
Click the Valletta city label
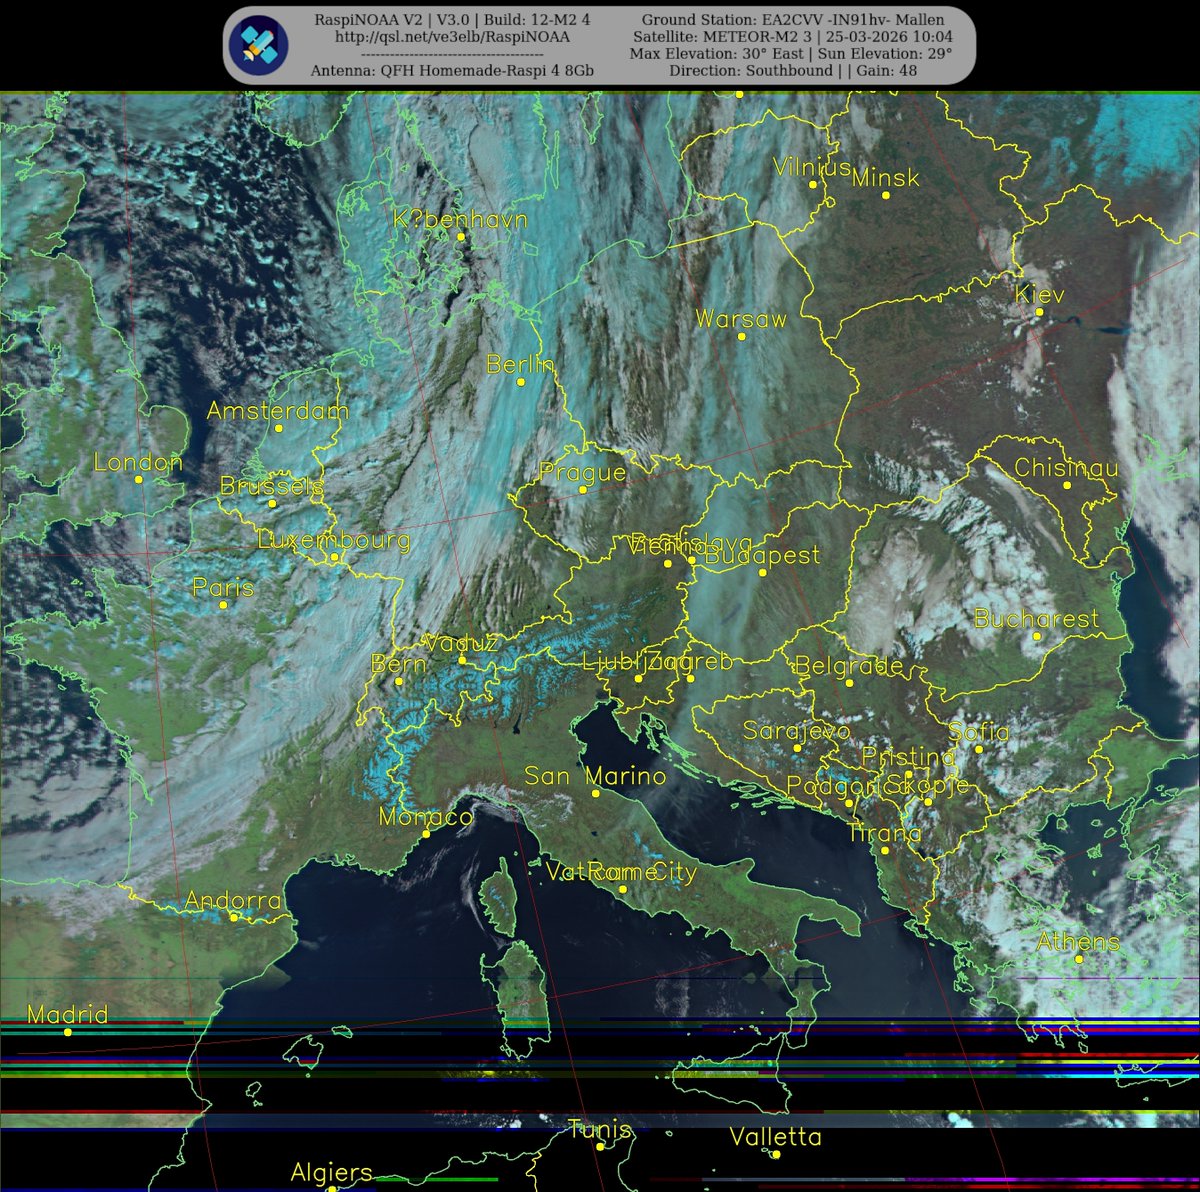click(x=775, y=1137)
